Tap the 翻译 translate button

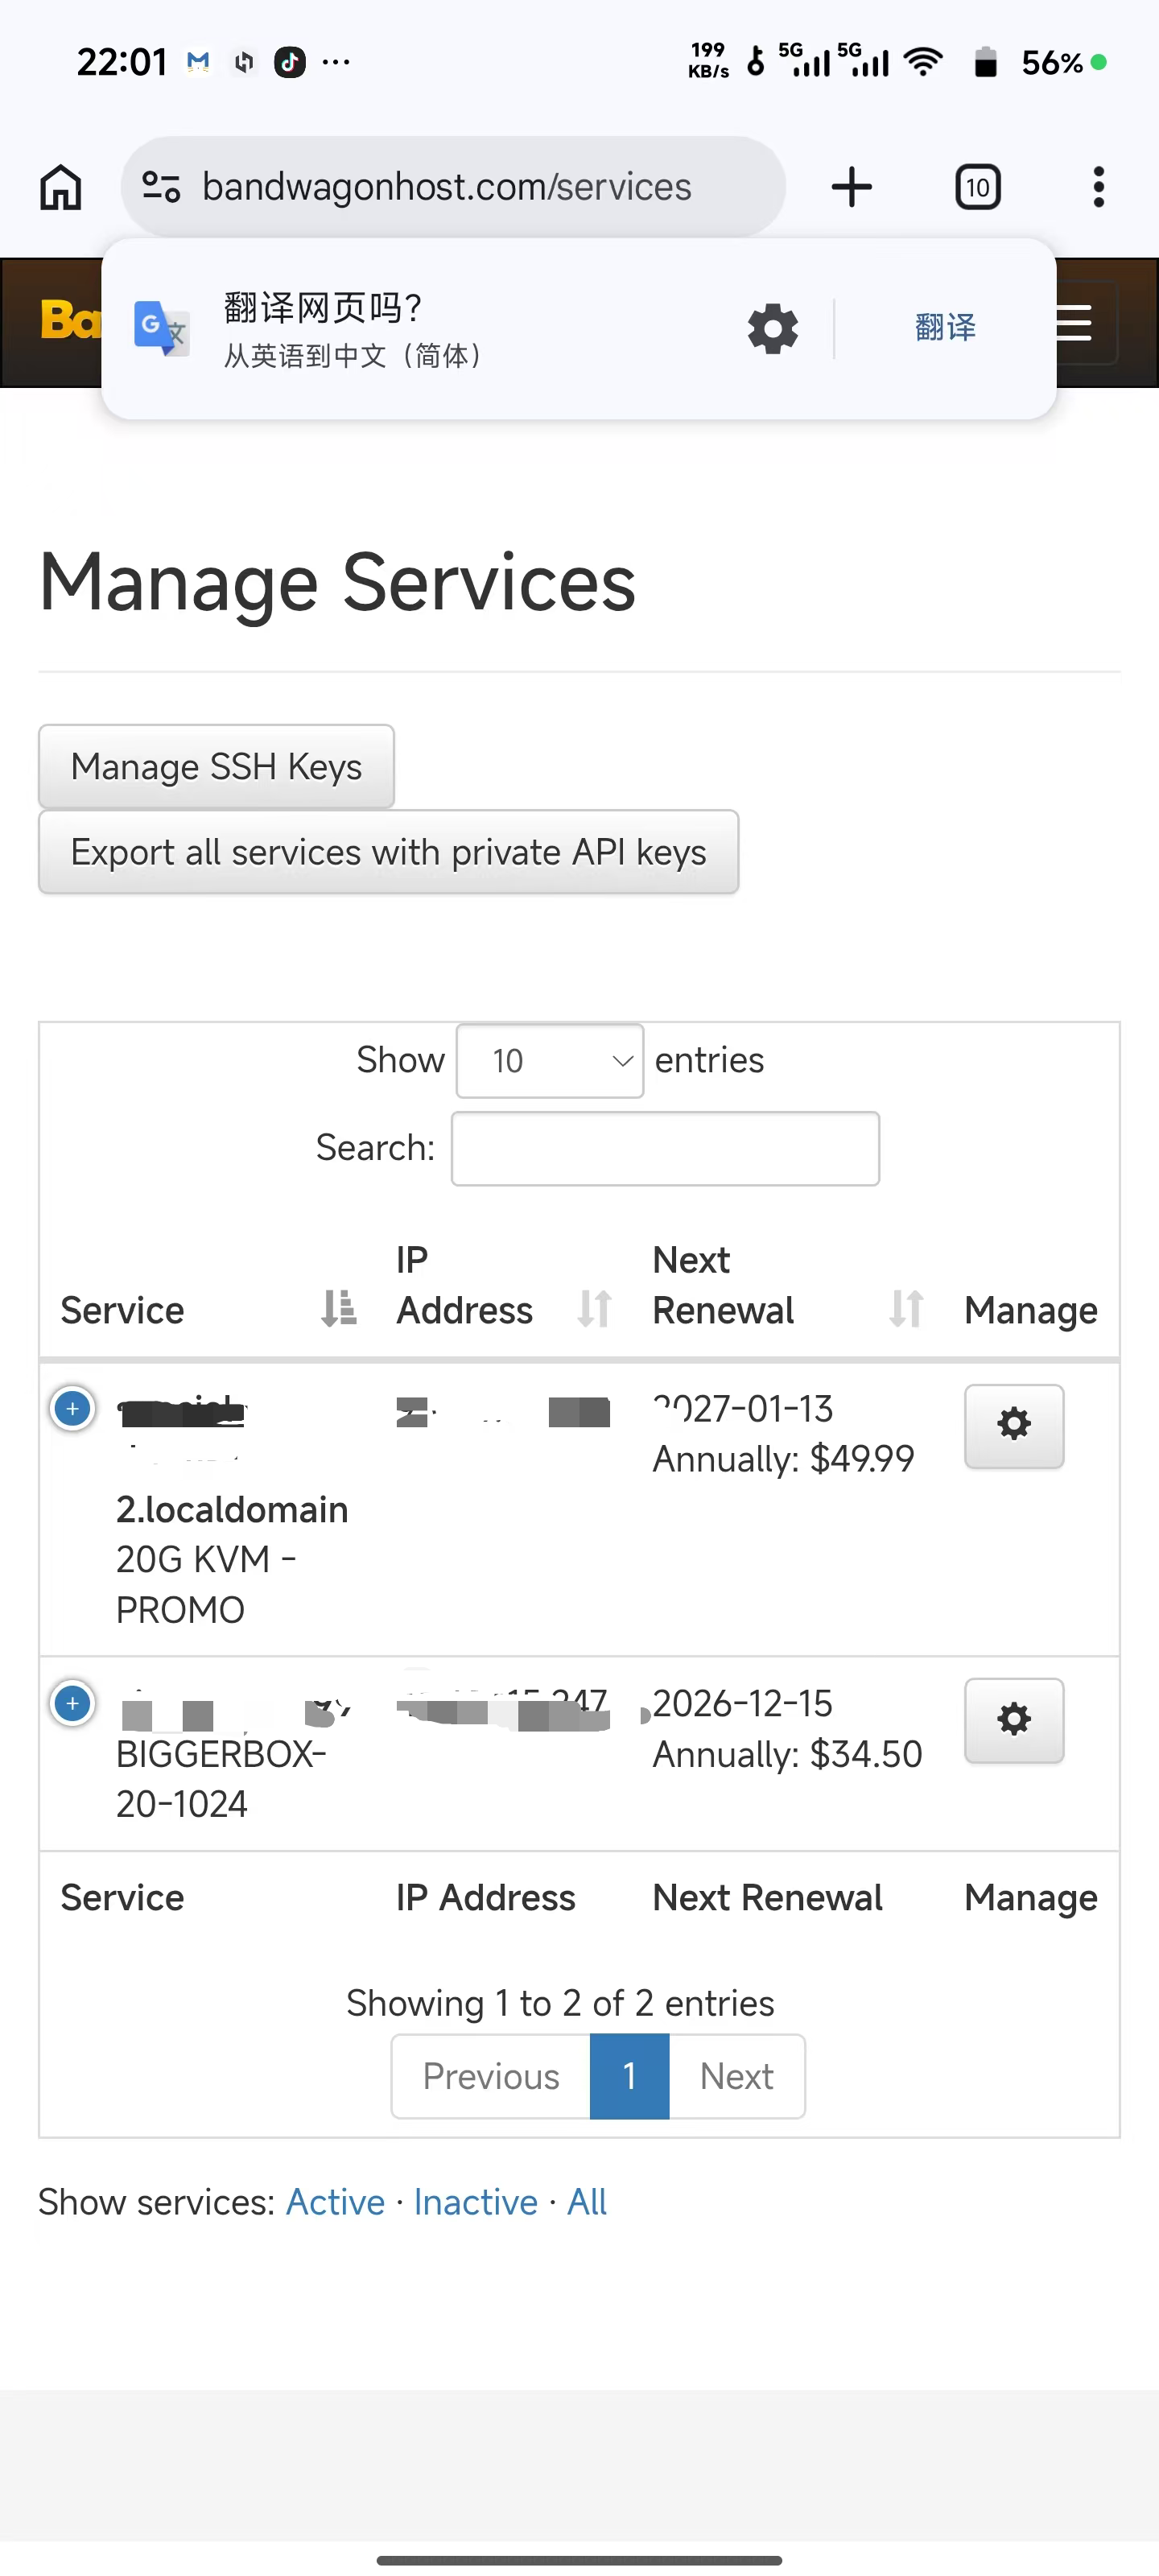pos(945,327)
